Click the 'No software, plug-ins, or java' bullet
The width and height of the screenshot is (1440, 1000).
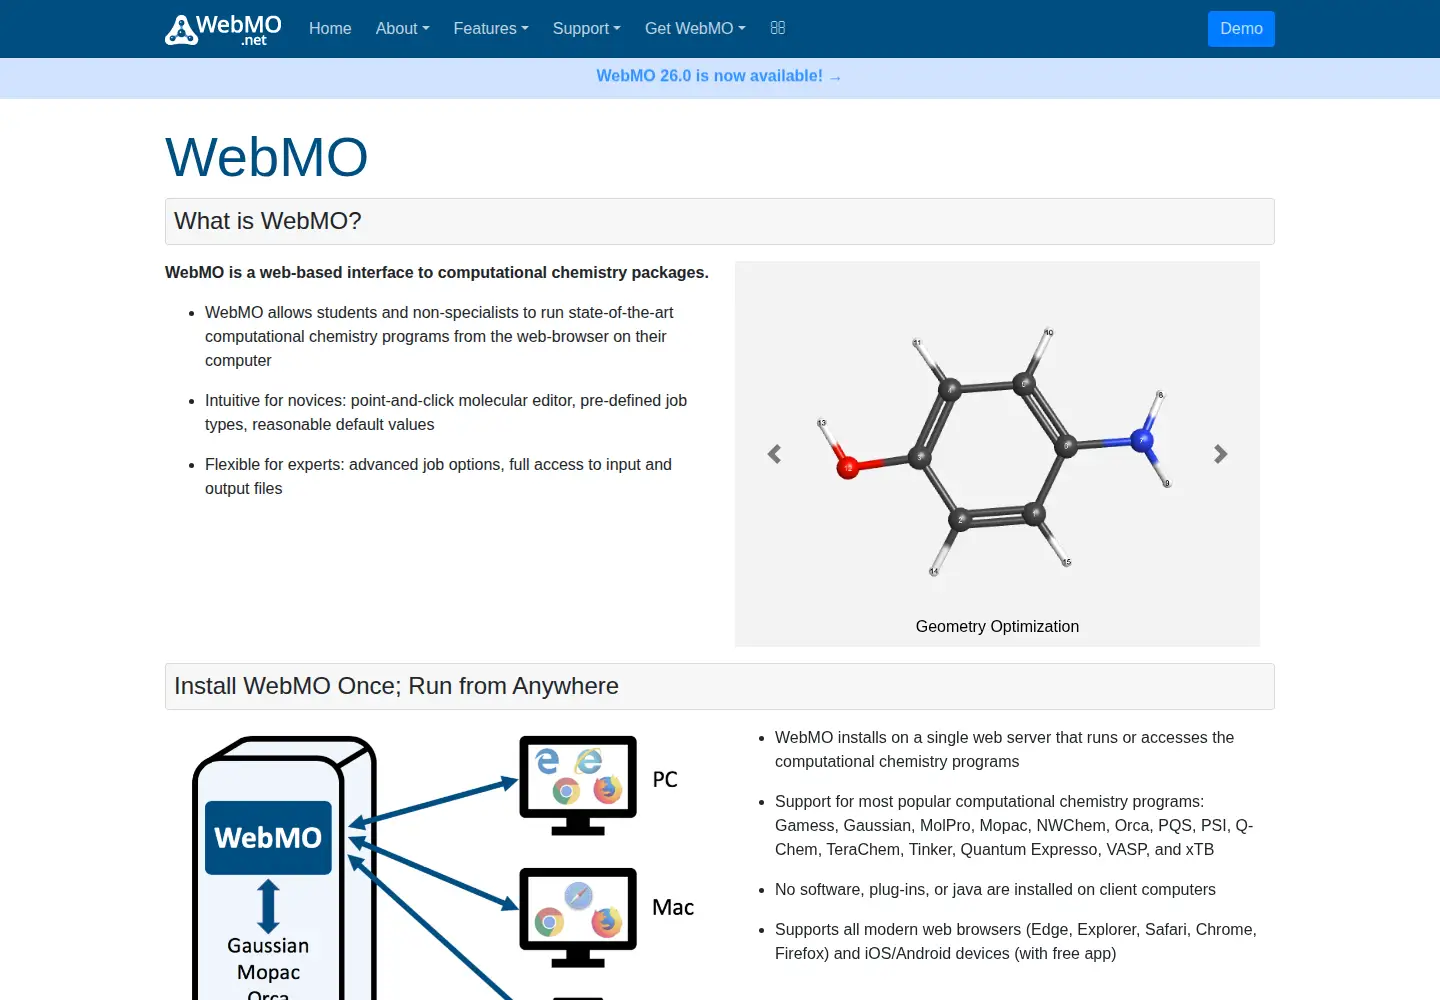995,889
